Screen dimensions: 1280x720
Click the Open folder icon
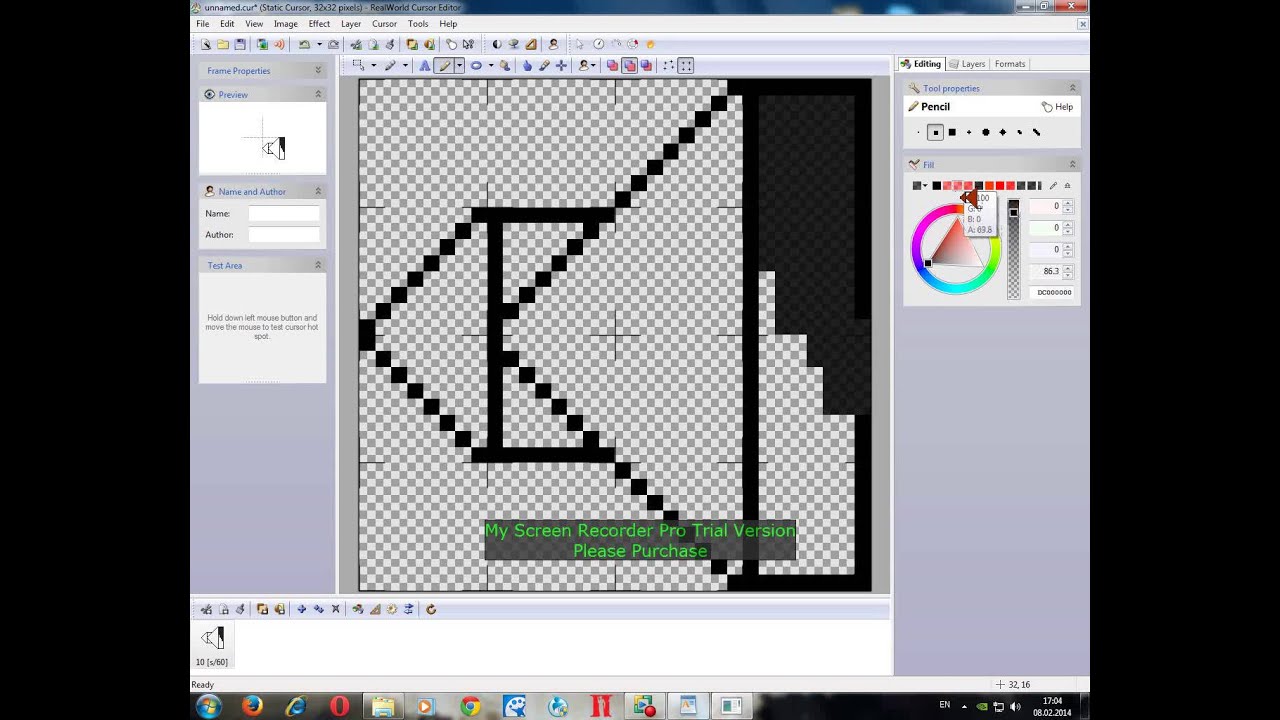tap(223, 44)
